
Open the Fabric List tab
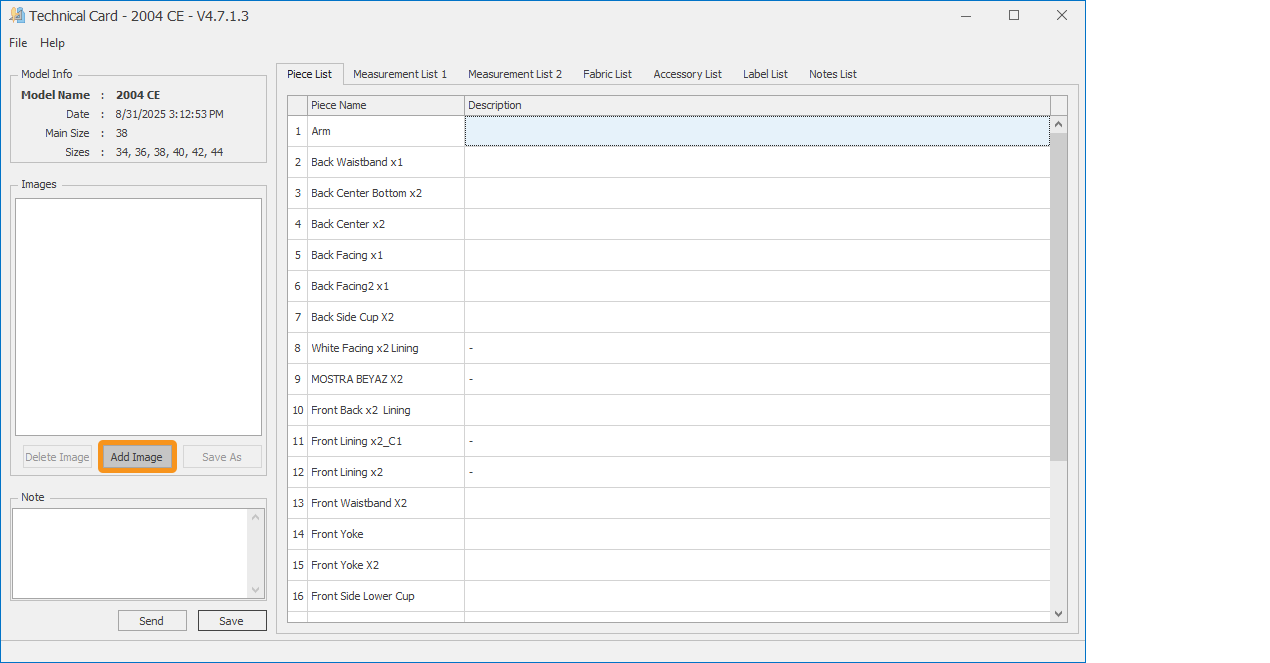click(607, 74)
